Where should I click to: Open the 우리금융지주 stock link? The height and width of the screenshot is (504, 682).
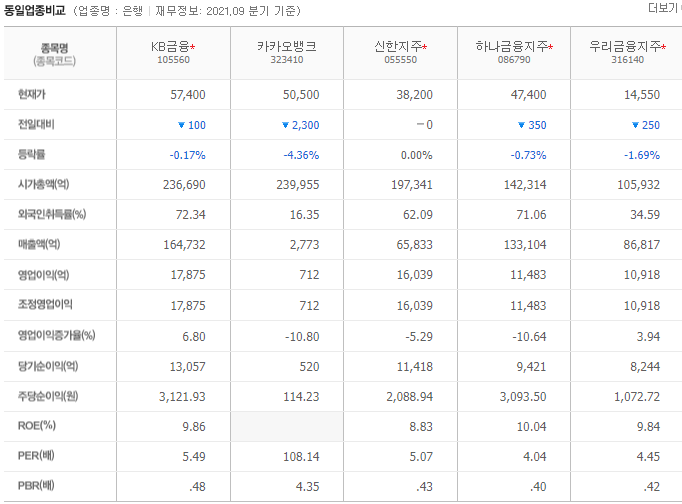625,46
